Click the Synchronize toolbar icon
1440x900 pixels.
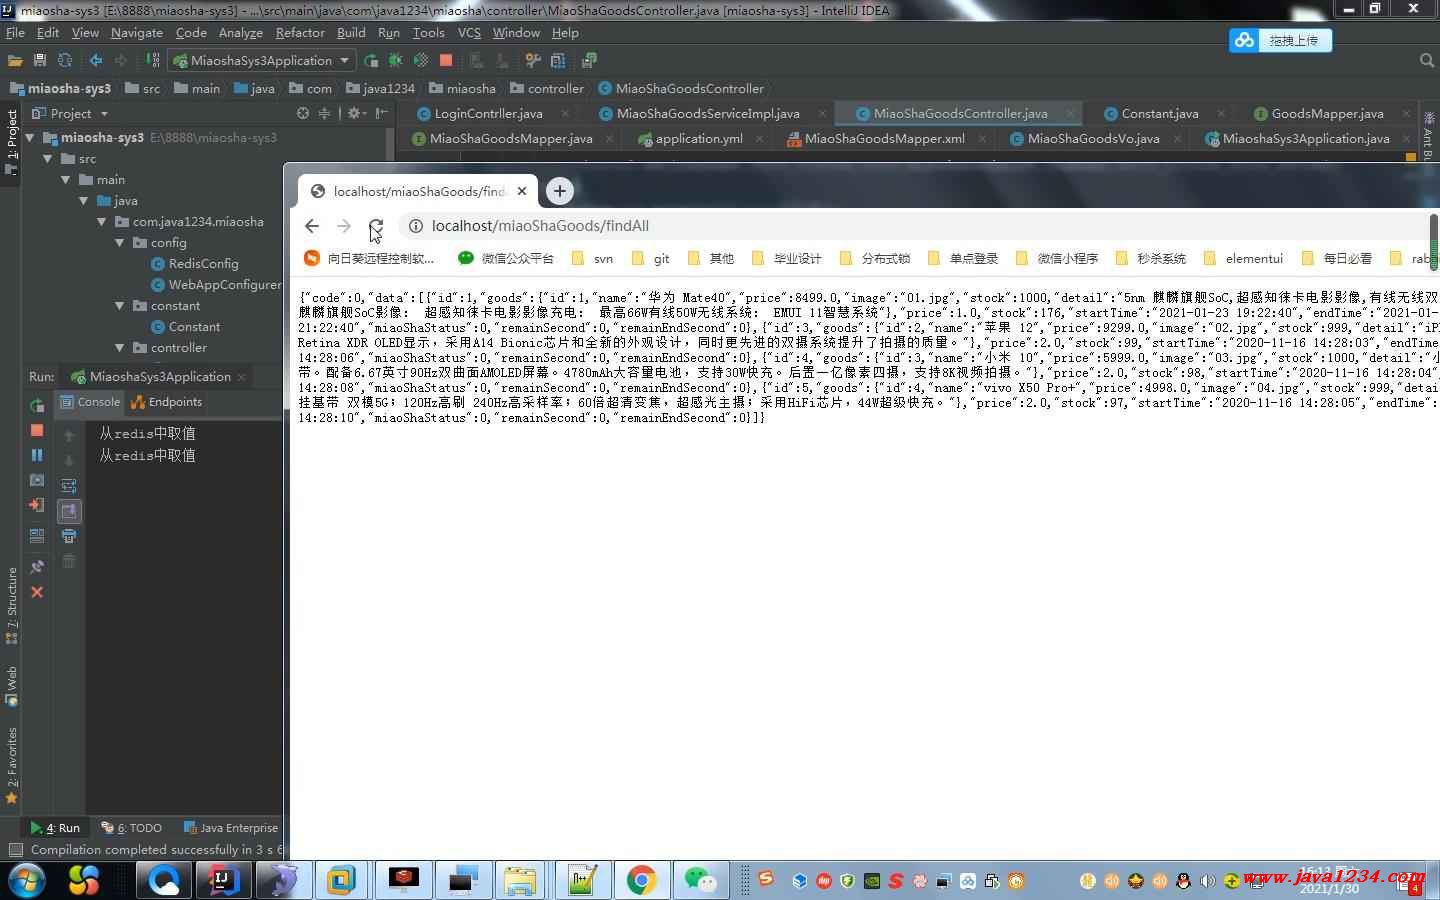click(65, 60)
